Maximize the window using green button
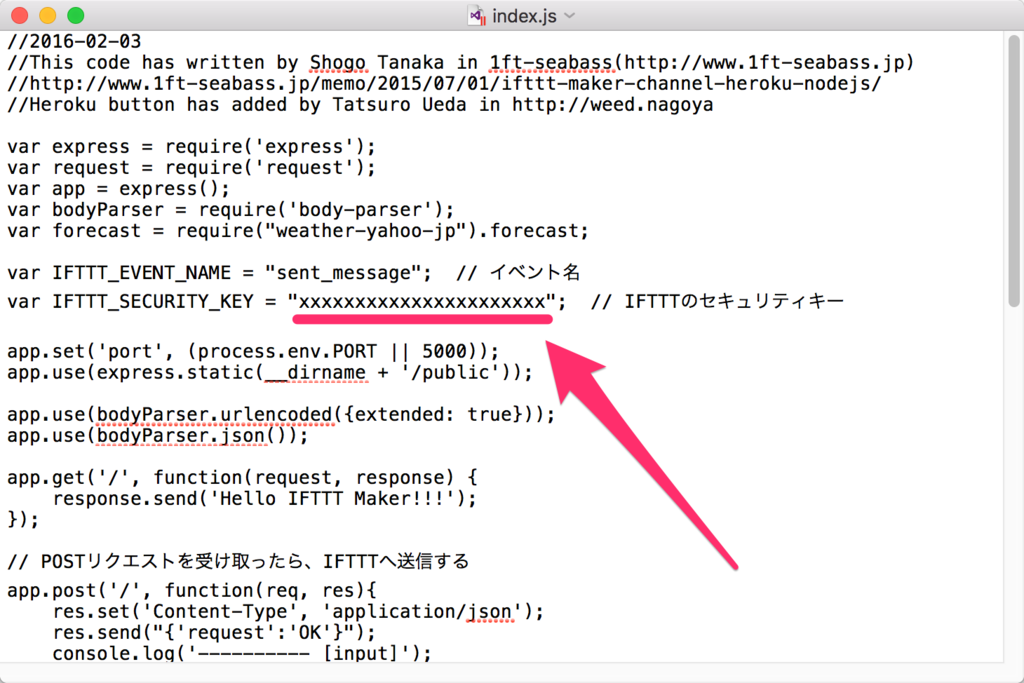Screen dimensions: 1024x683 pyautogui.click(x=76, y=15)
